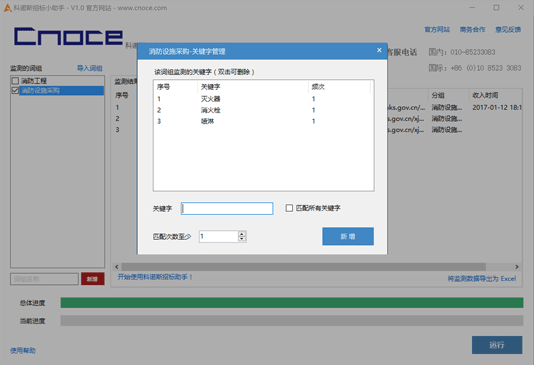Open 导入词组 link
This screenshot has height=365, width=534.
[90, 68]
